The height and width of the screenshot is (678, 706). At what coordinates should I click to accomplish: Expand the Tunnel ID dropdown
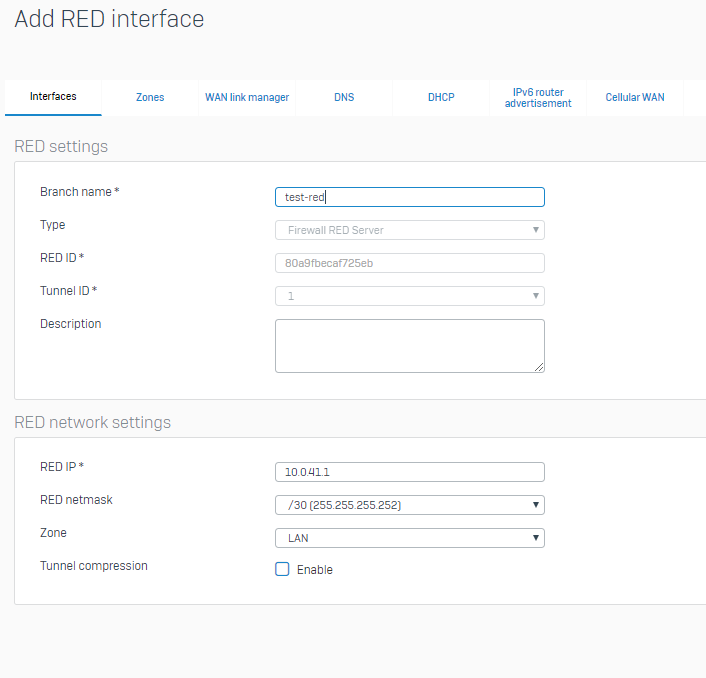point(409,296)
